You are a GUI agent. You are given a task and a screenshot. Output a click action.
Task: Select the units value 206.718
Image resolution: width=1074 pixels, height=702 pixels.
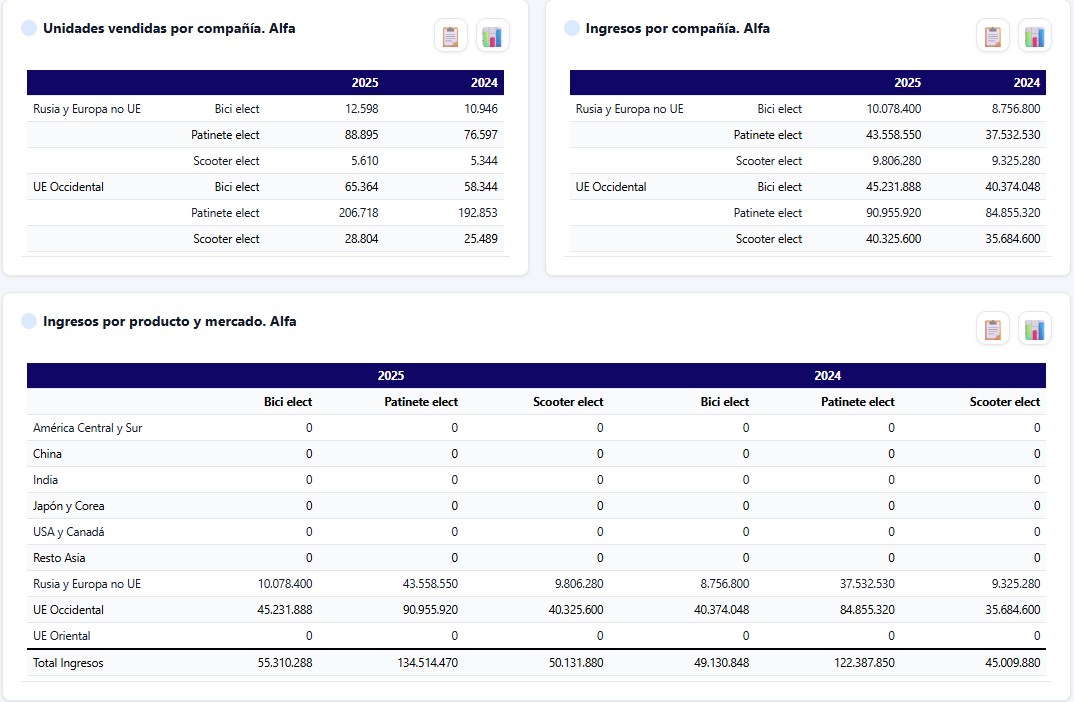[359, 213]
